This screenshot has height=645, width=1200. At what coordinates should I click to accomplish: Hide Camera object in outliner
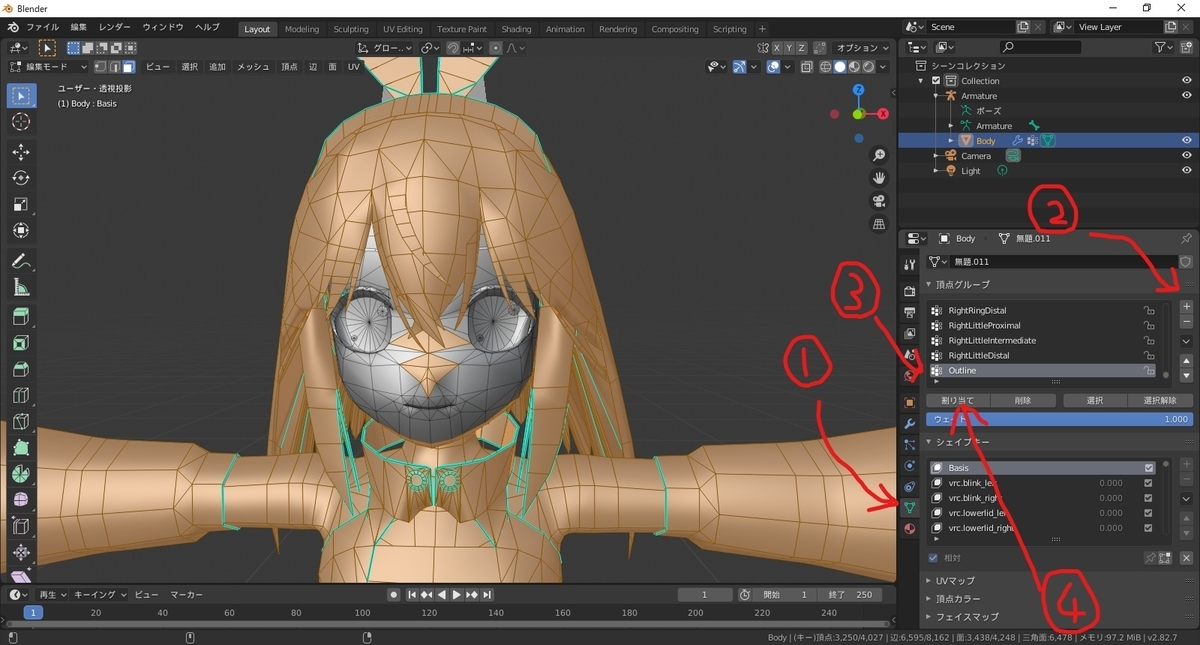[1186, 156]
